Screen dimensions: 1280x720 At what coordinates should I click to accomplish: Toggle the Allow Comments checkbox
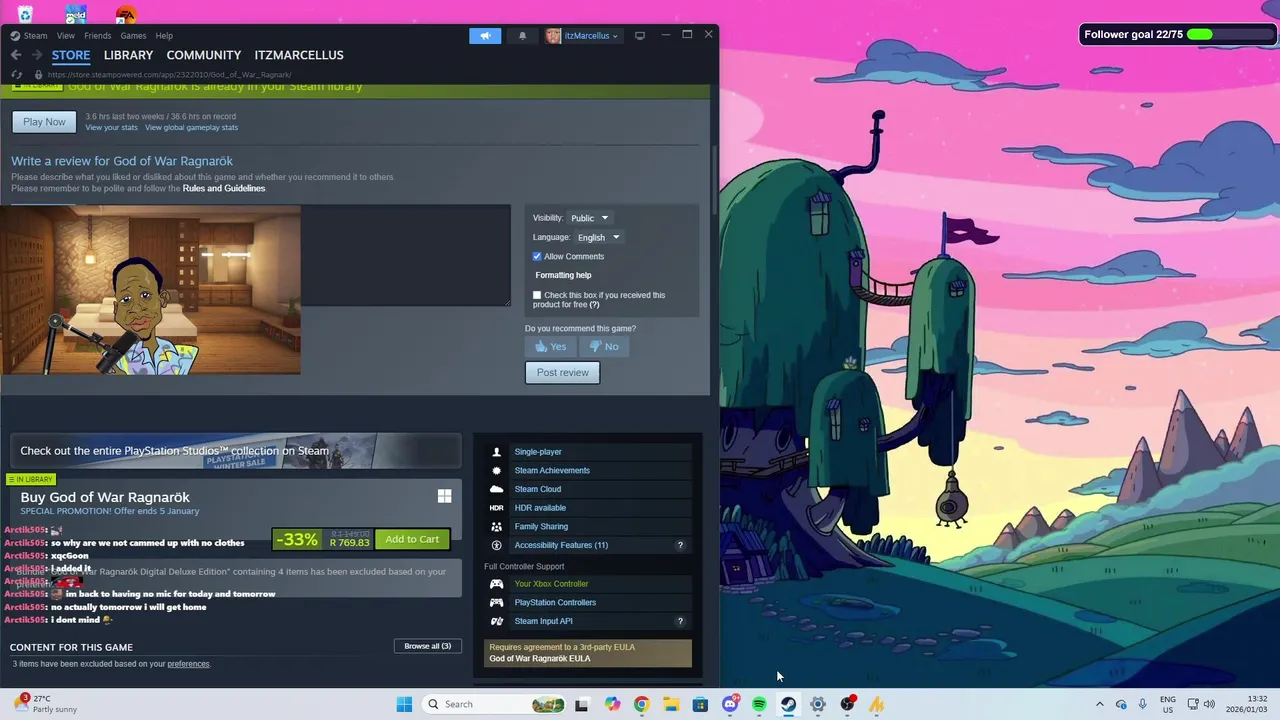point(537,257)
